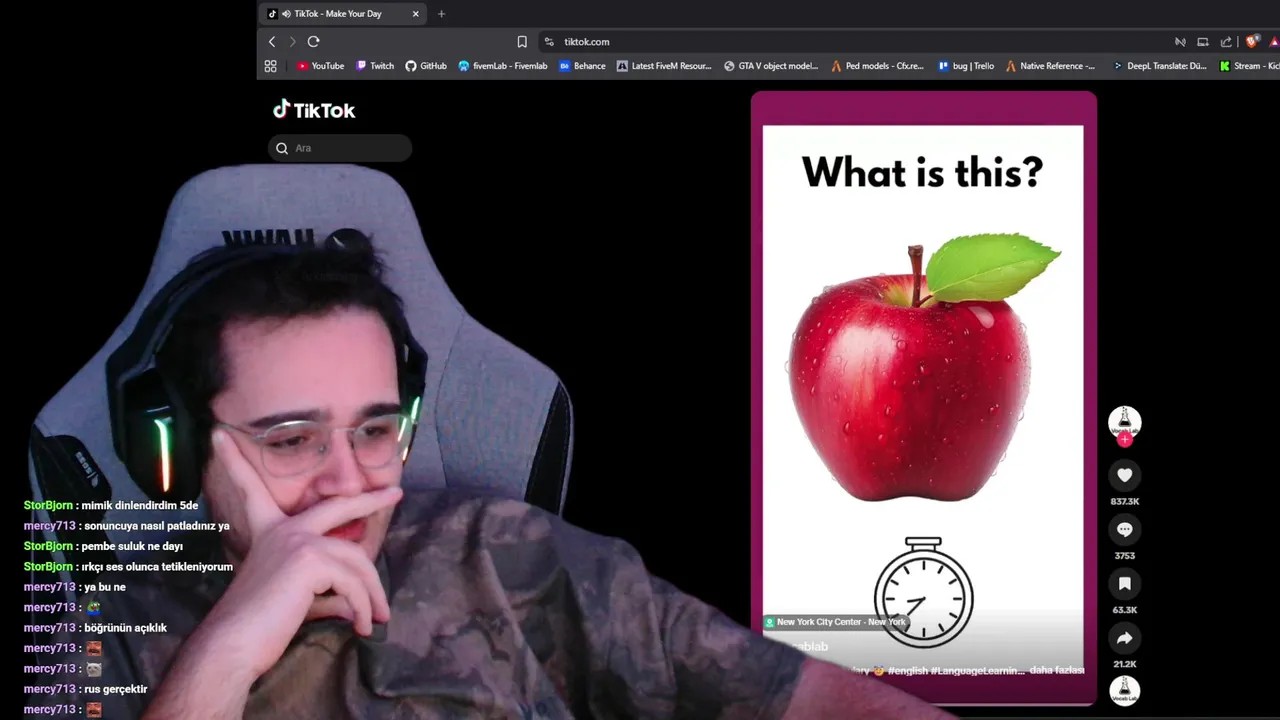1280x720 pixels.
Task: Go forward with the browser forward arrow
Action: 292,41
